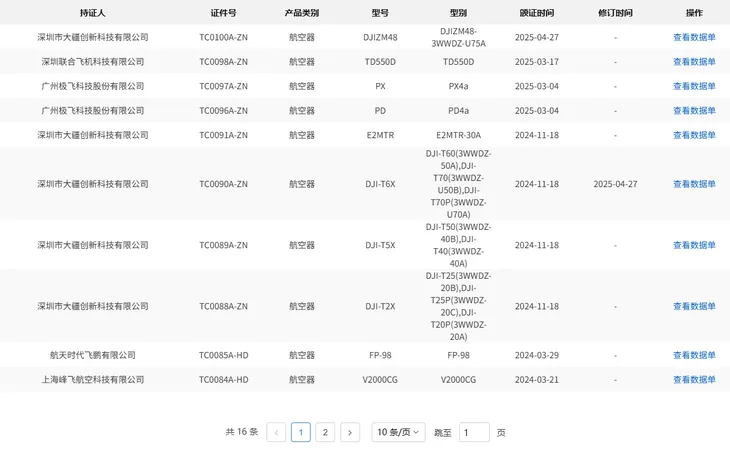Click the previous page arrow
Screen dimensions: 730x453
click(276, 432)
